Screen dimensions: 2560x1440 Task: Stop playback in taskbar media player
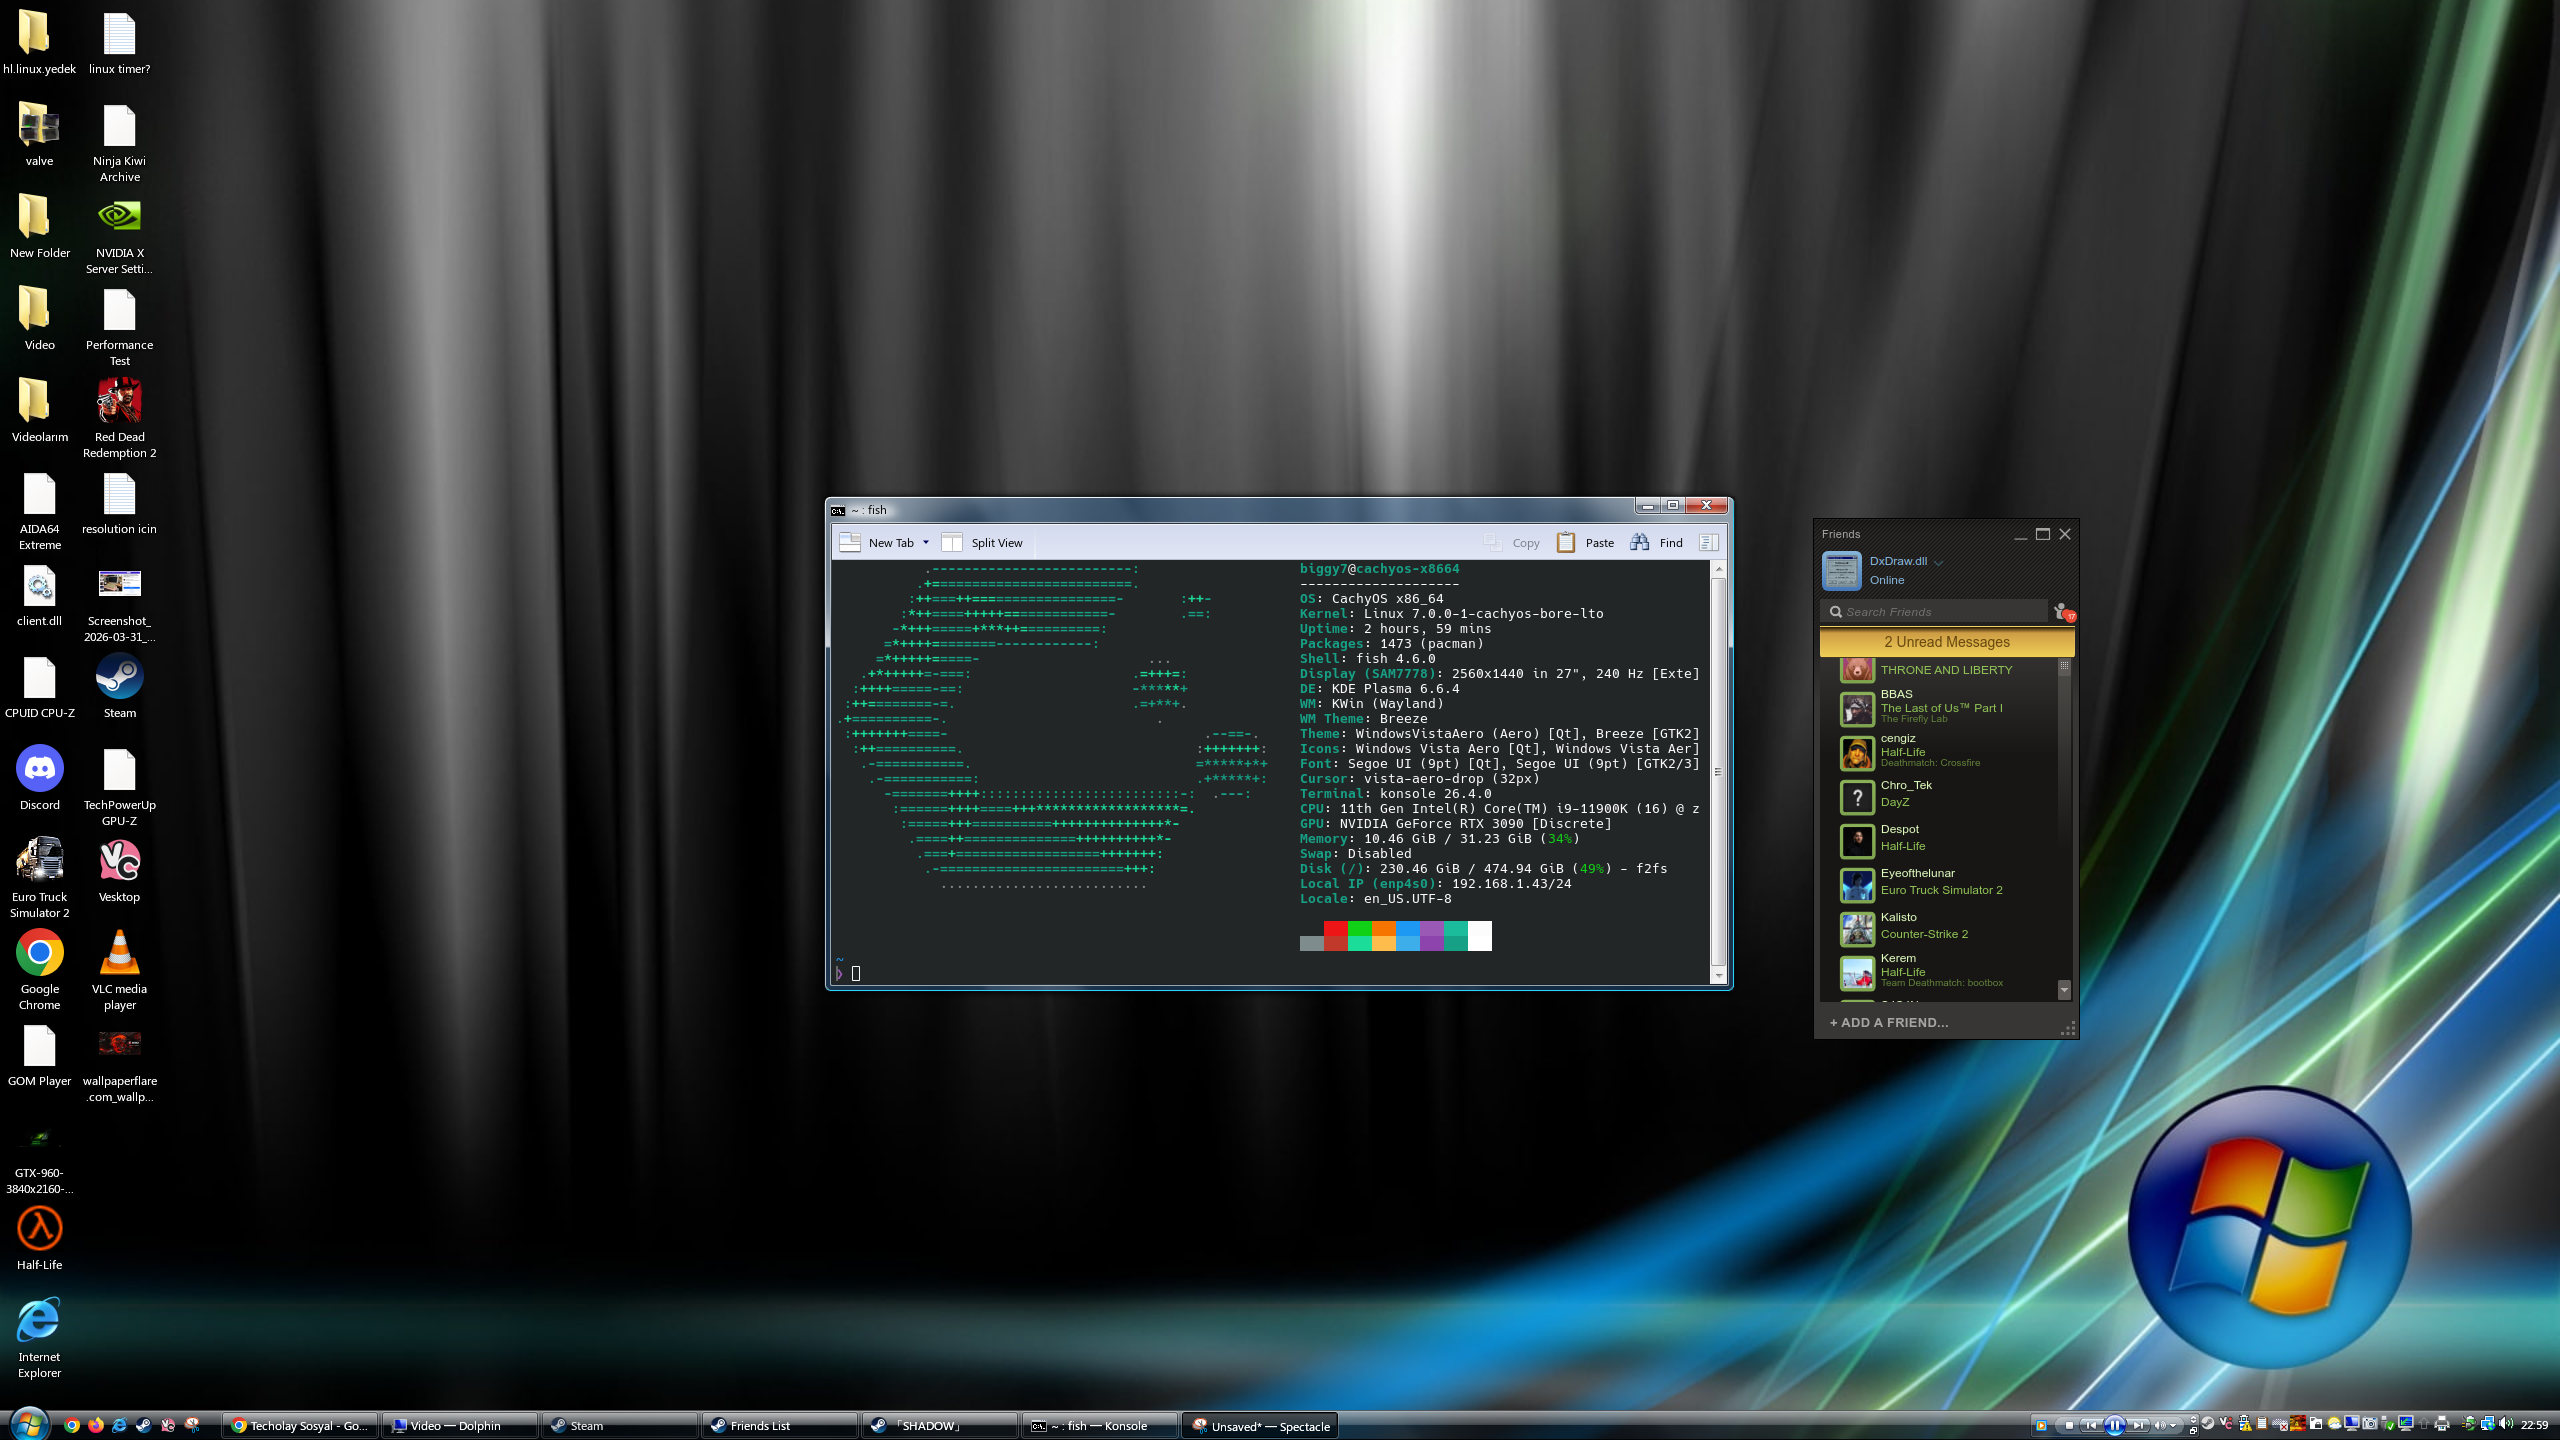tap(2070, 1425)
